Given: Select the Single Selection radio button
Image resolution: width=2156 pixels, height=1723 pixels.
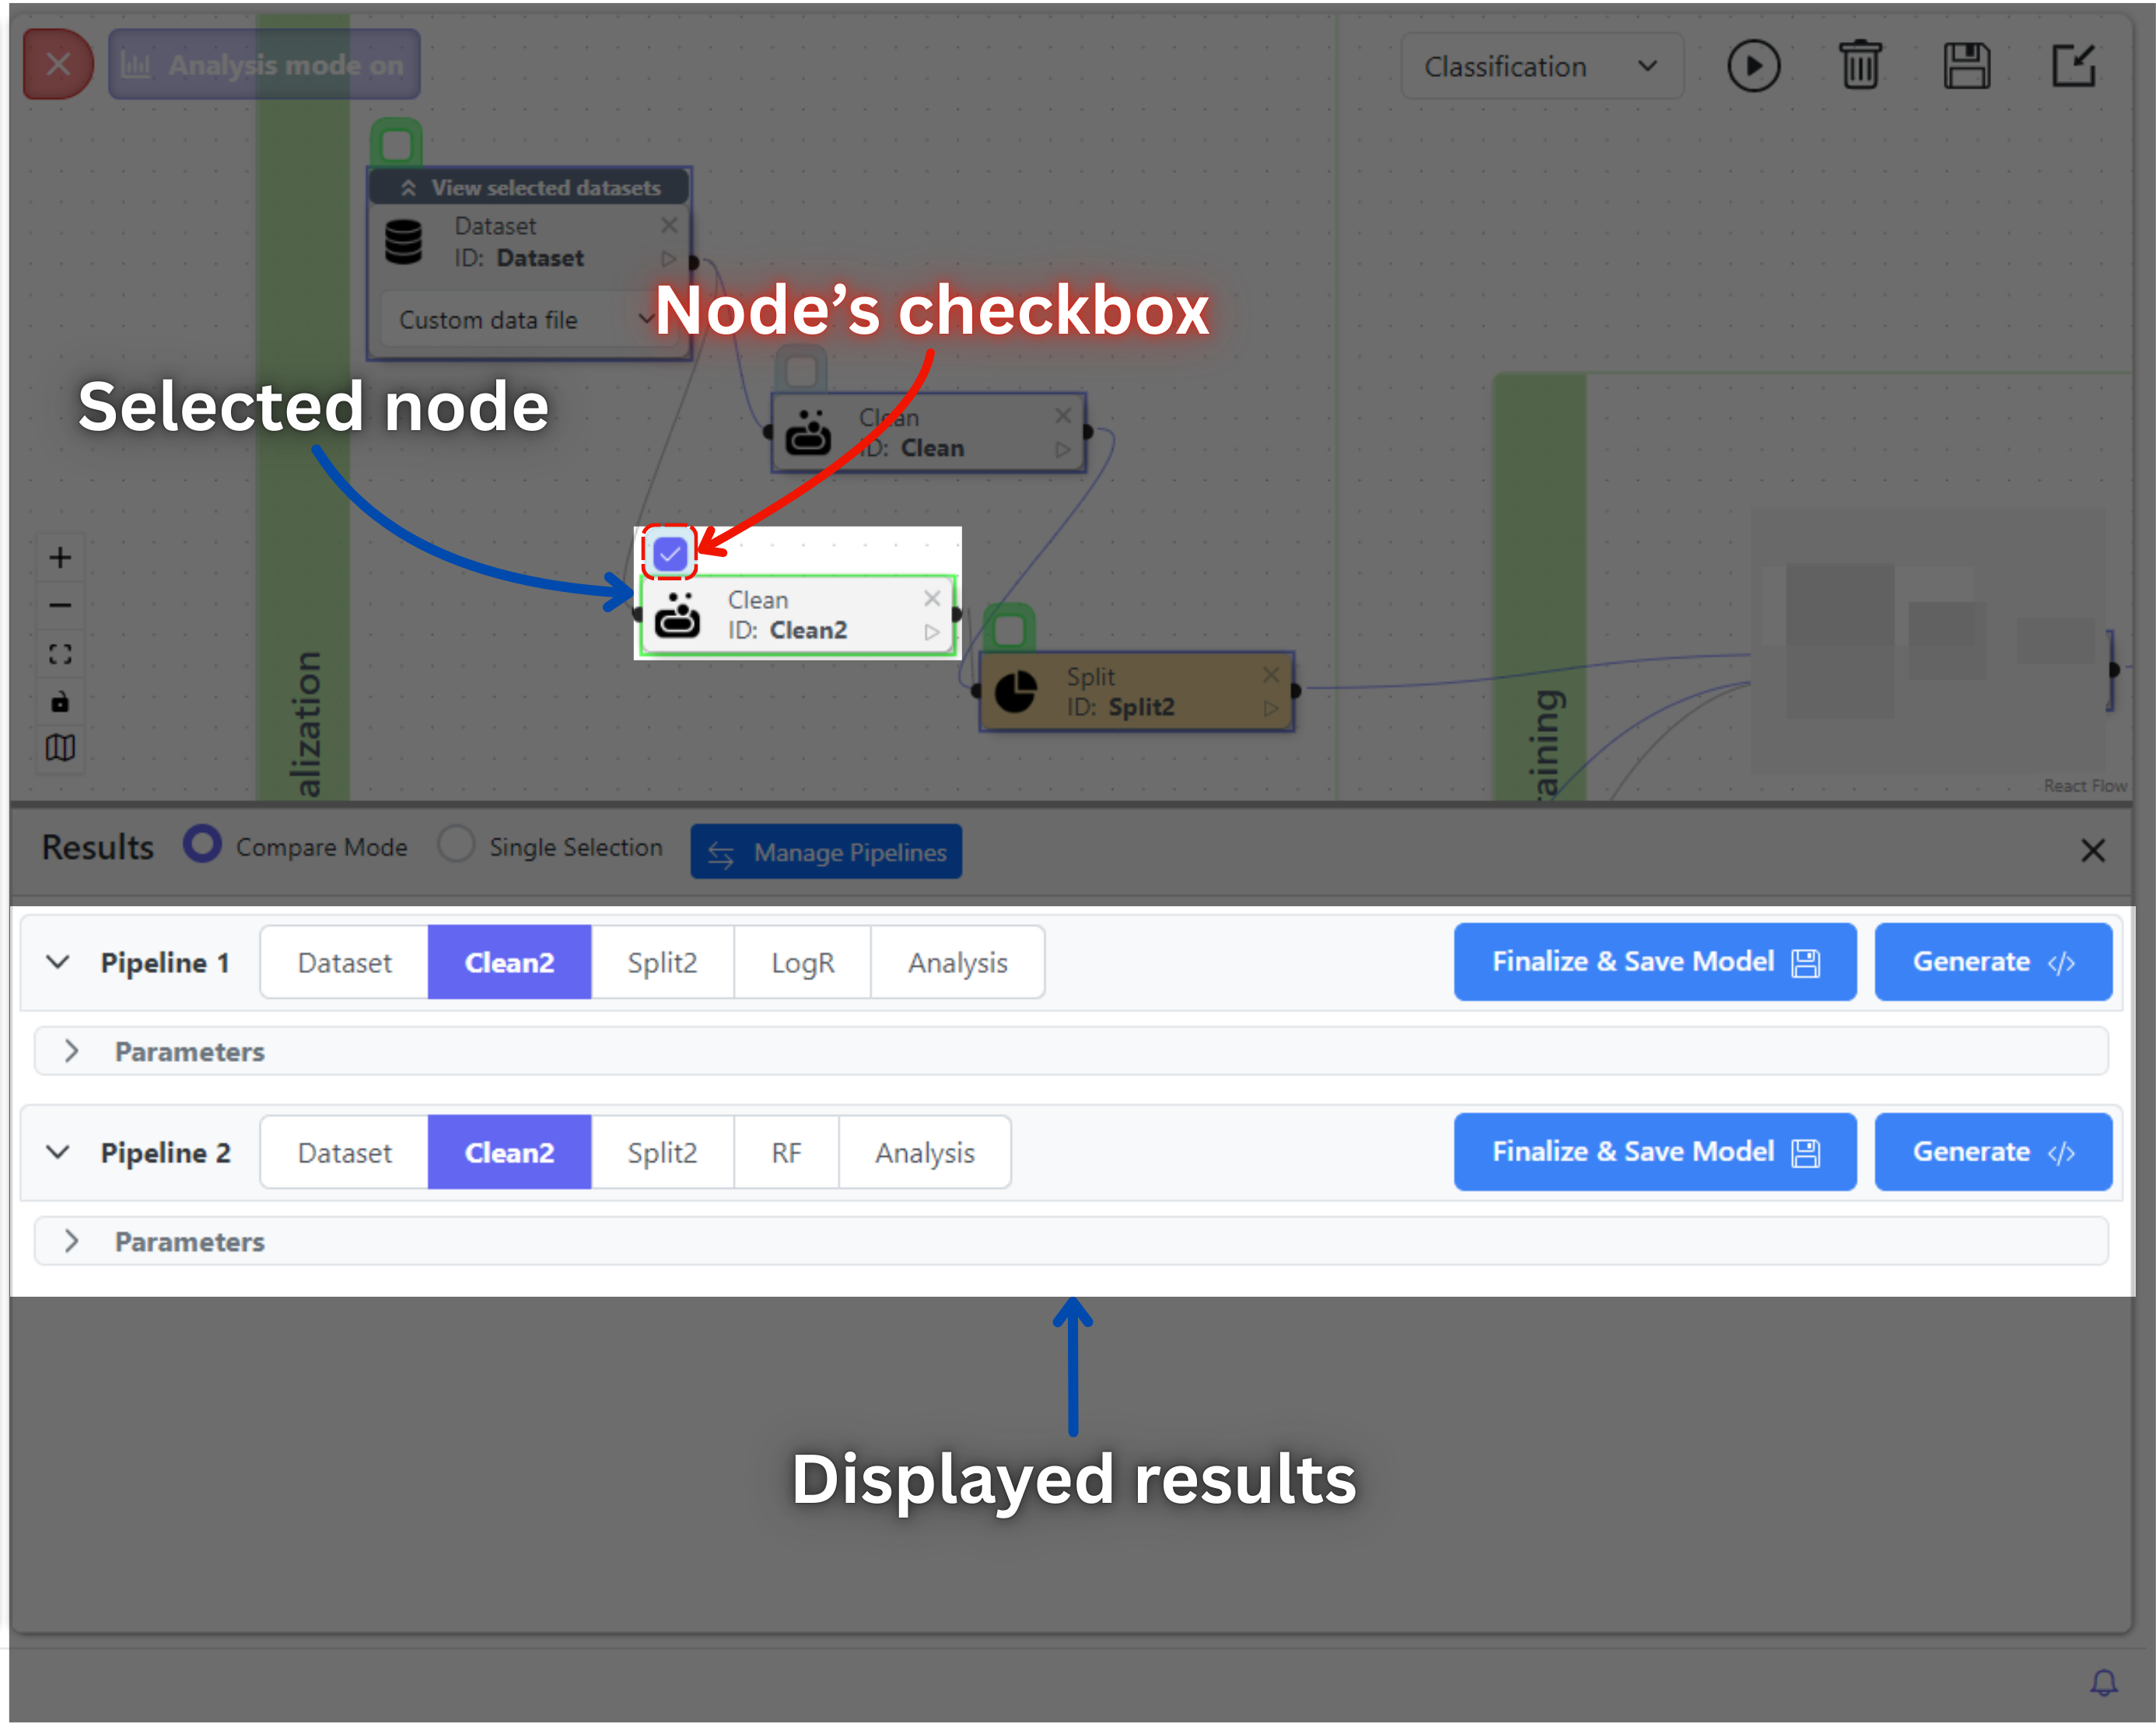Looking at the screenshot, I should coord(456,845).
